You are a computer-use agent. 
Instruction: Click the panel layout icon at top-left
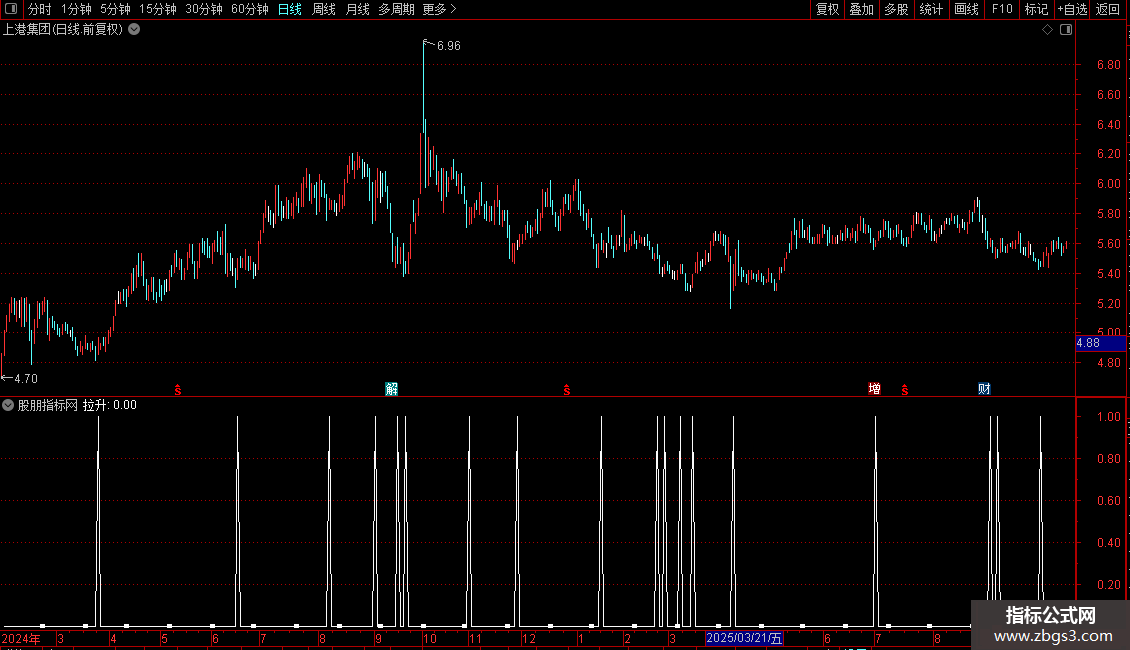(11, 9)
